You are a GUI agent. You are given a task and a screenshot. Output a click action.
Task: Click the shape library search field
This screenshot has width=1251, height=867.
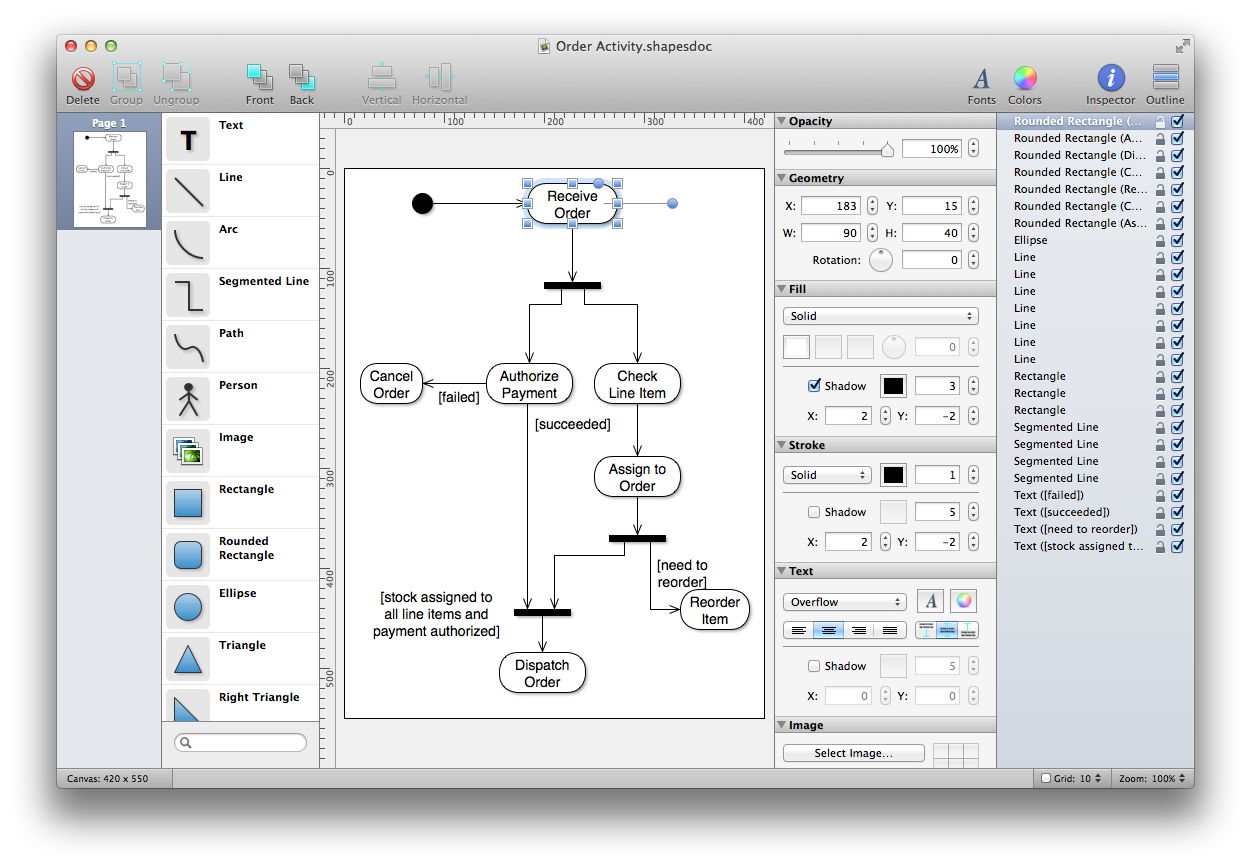[x=240, y=742]
